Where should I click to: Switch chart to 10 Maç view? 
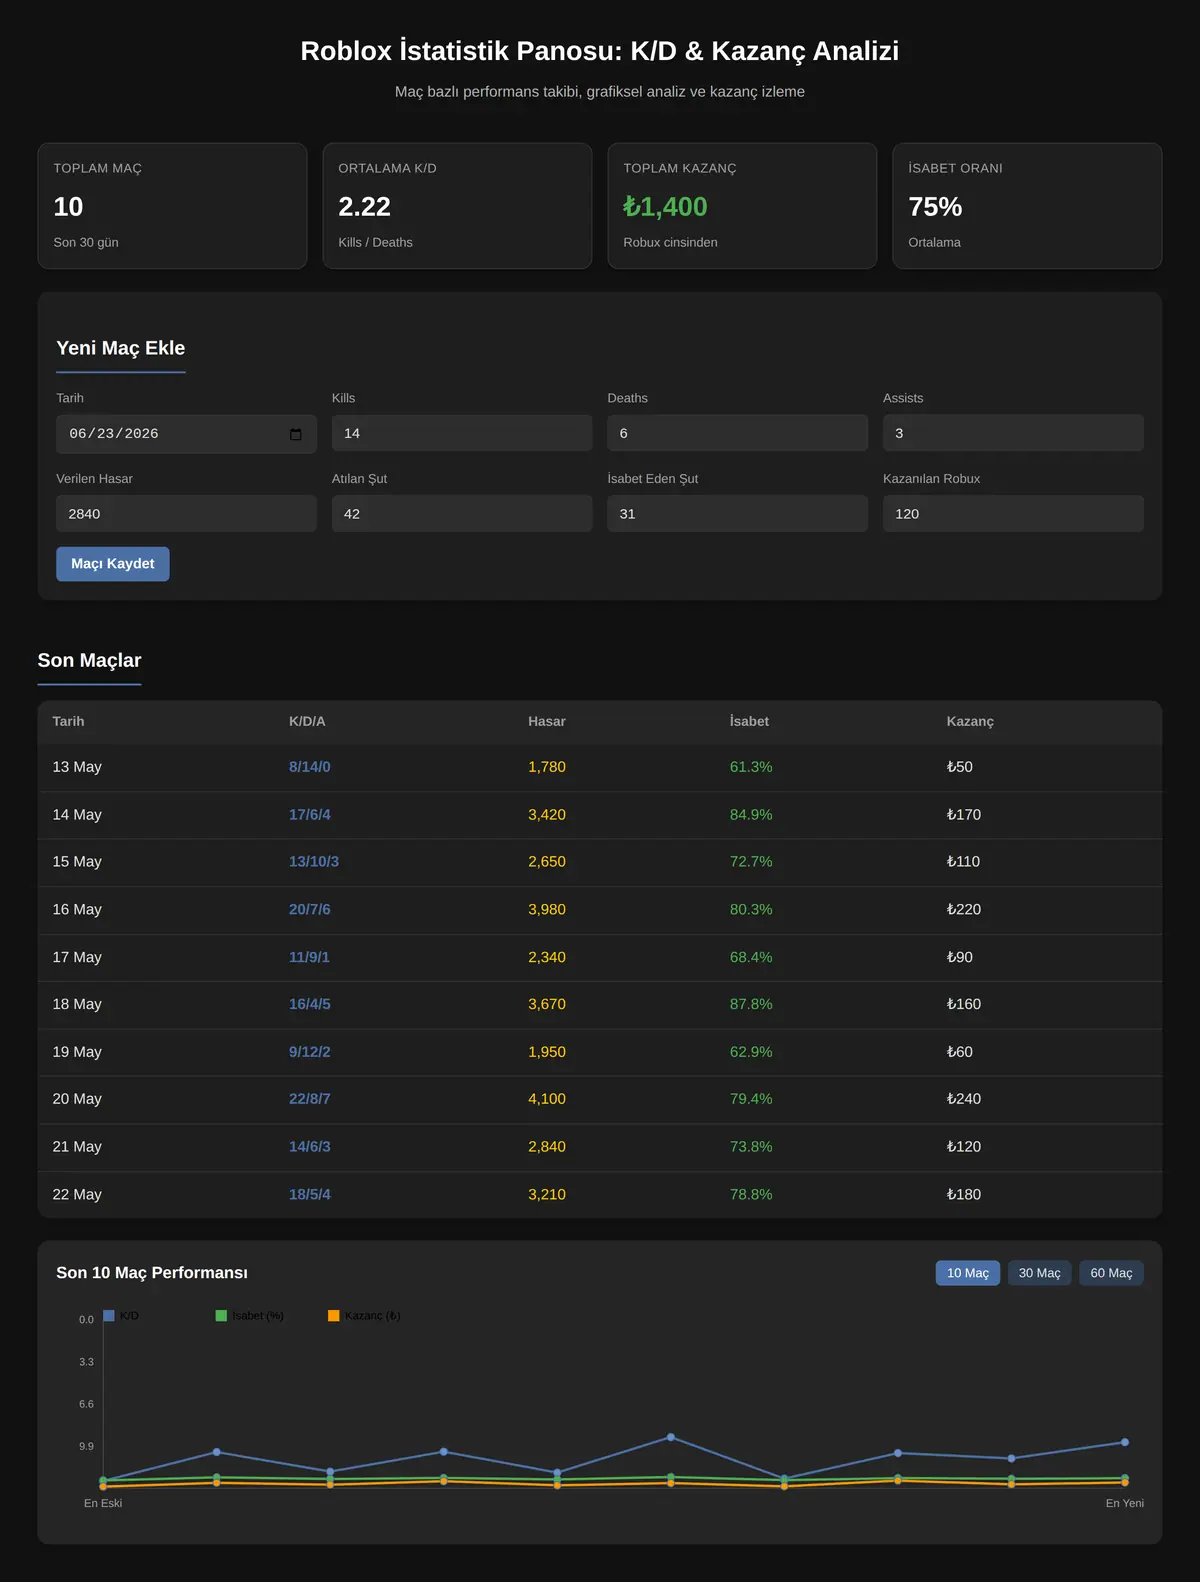click(967, 1273)
